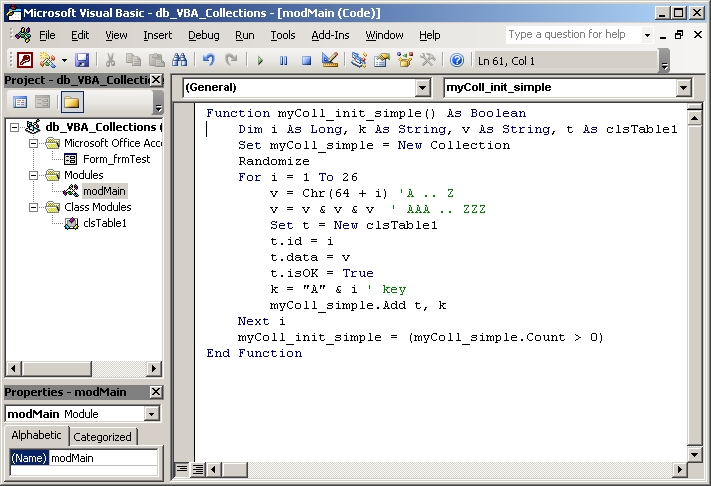Open the Add-Ins menu
711x486 pixels.
click(330, 35)
